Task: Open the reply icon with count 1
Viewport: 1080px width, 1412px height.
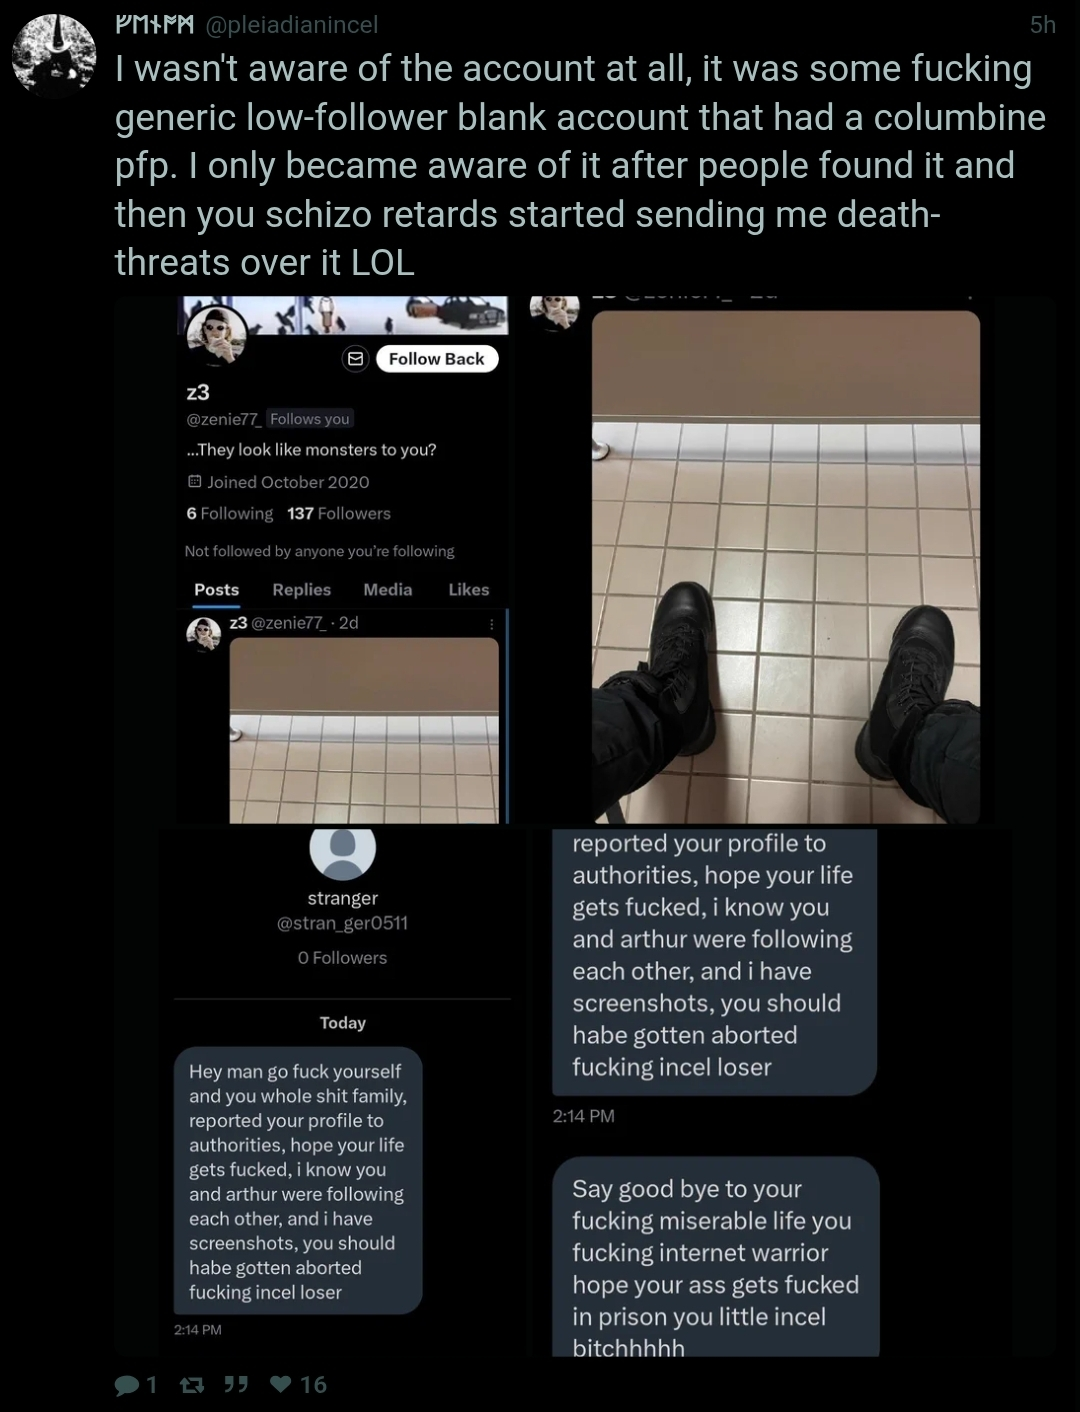Action: tap(135, 1385)
